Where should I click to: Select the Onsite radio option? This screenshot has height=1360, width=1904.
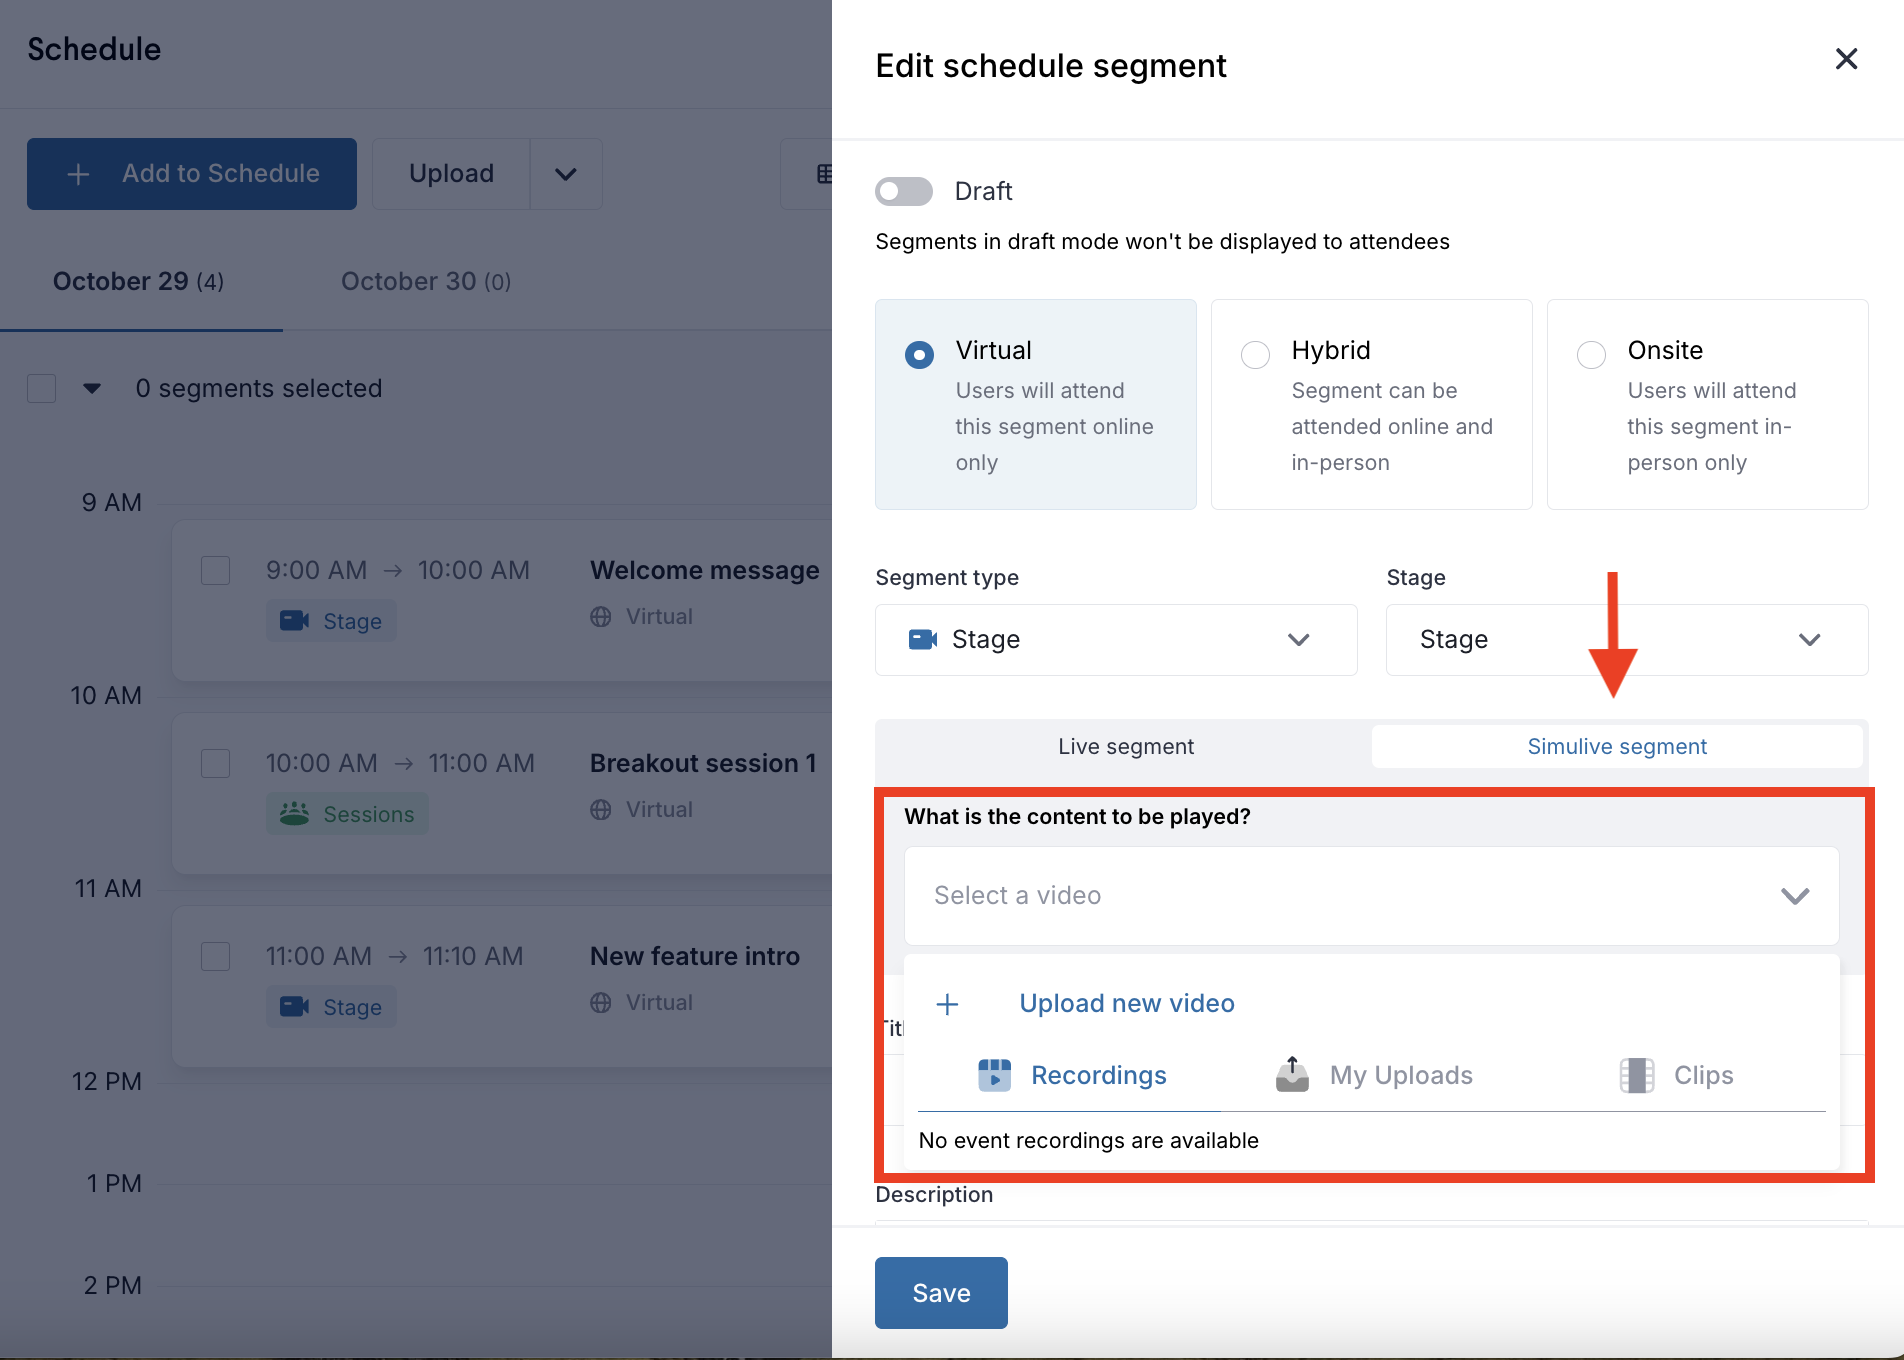[x=1591, y=355]
